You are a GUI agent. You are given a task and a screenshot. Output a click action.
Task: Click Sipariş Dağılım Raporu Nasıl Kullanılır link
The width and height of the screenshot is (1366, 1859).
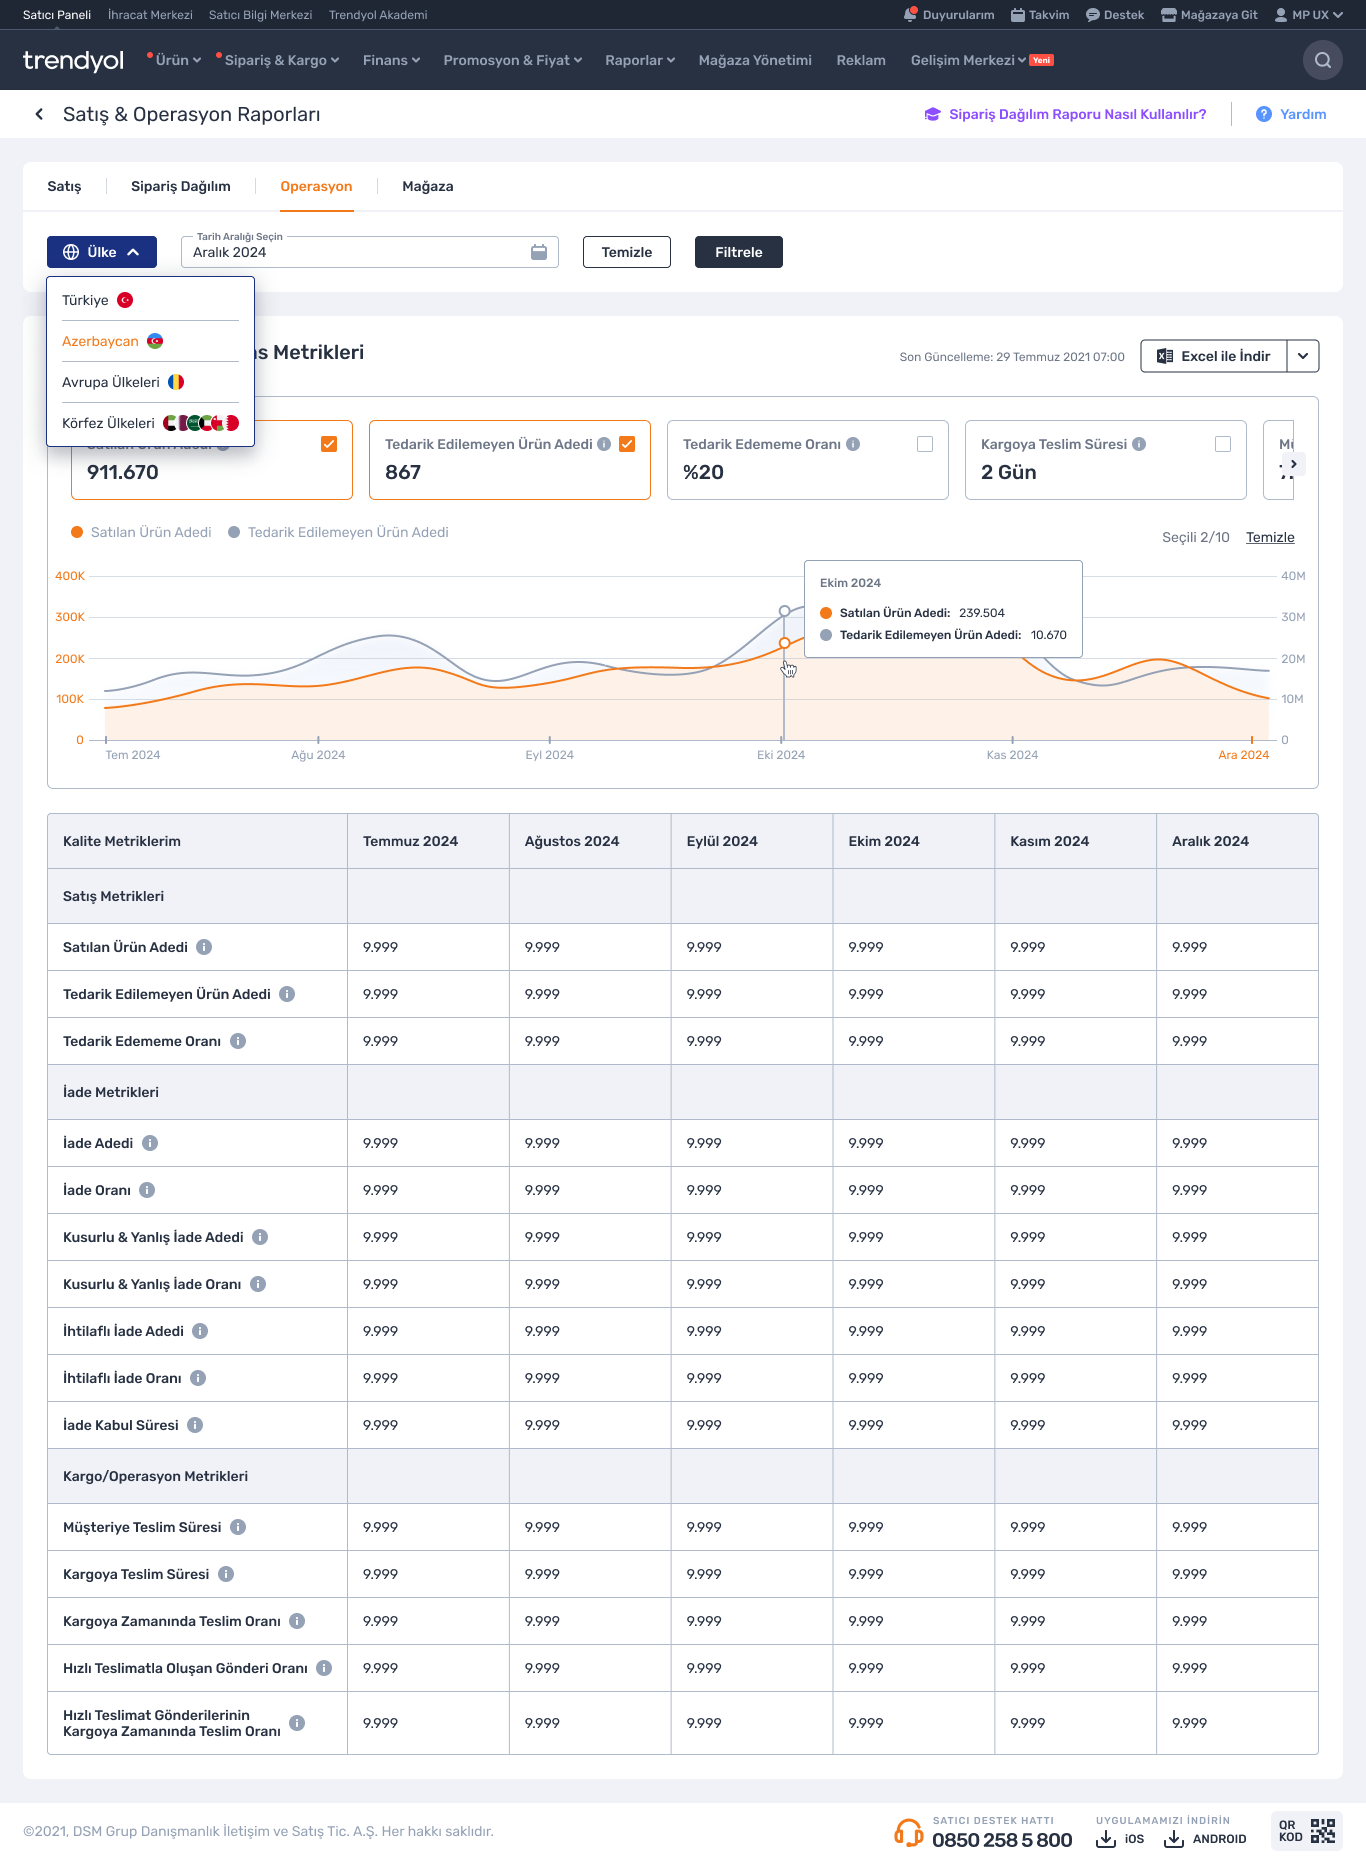1077,114
